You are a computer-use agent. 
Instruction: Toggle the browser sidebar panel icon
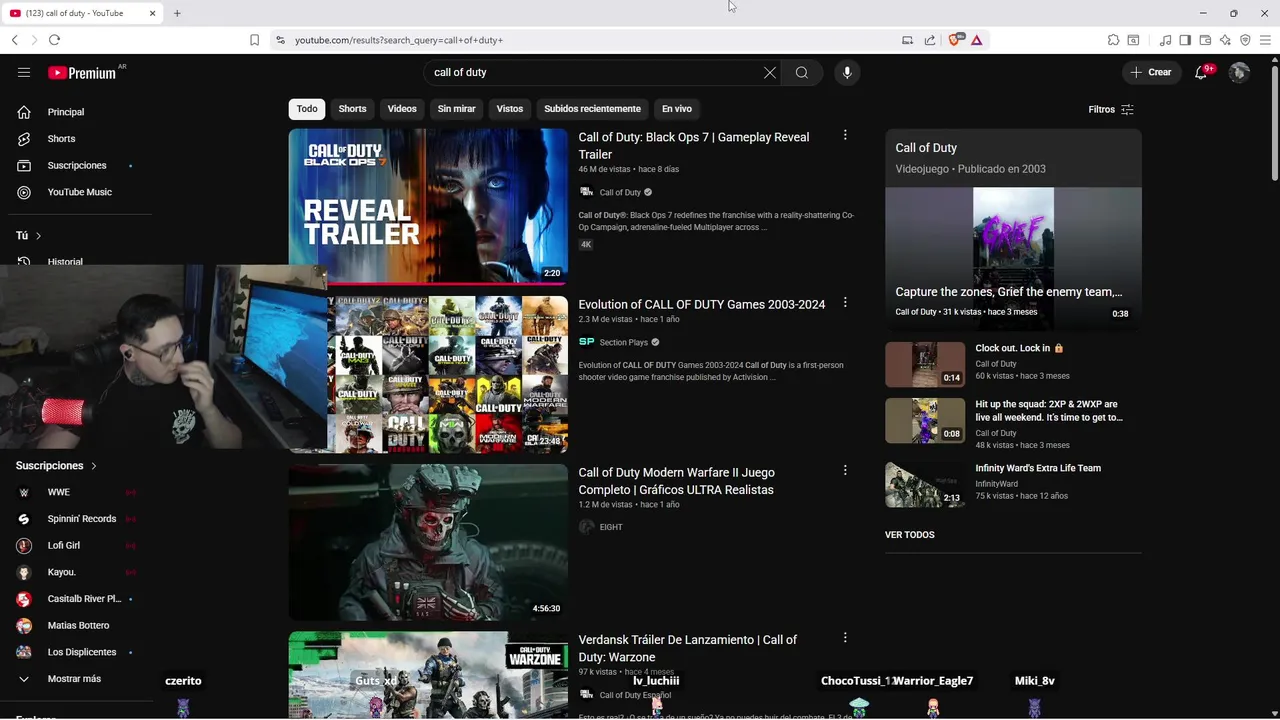tap(1185, 40)
